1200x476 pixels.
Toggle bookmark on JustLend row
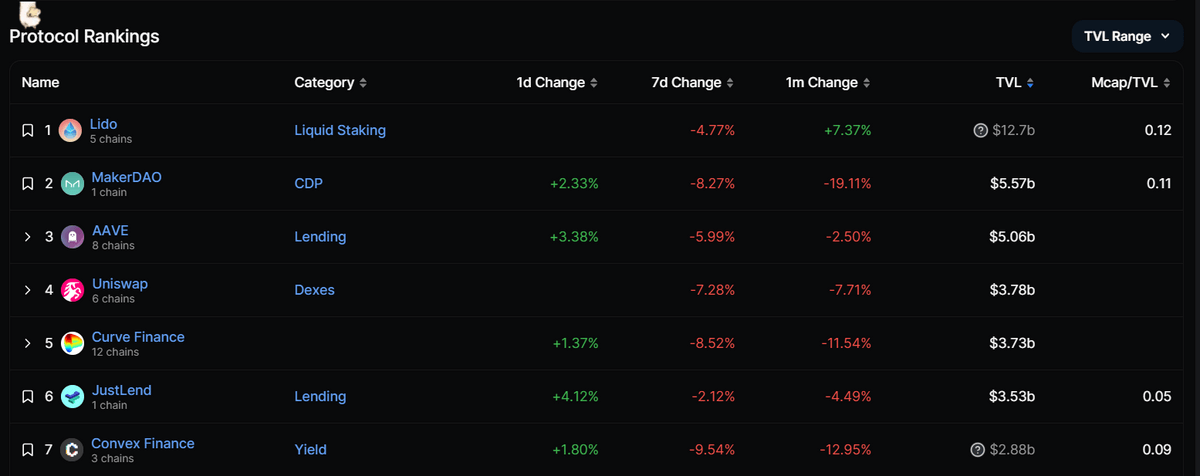tap(28, 397)
